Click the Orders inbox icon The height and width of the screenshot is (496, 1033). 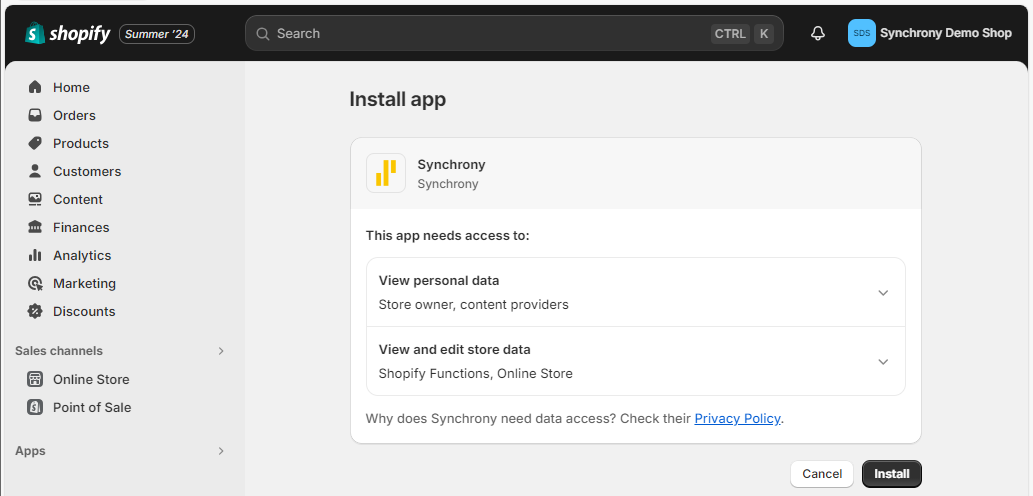coord(35,115)
